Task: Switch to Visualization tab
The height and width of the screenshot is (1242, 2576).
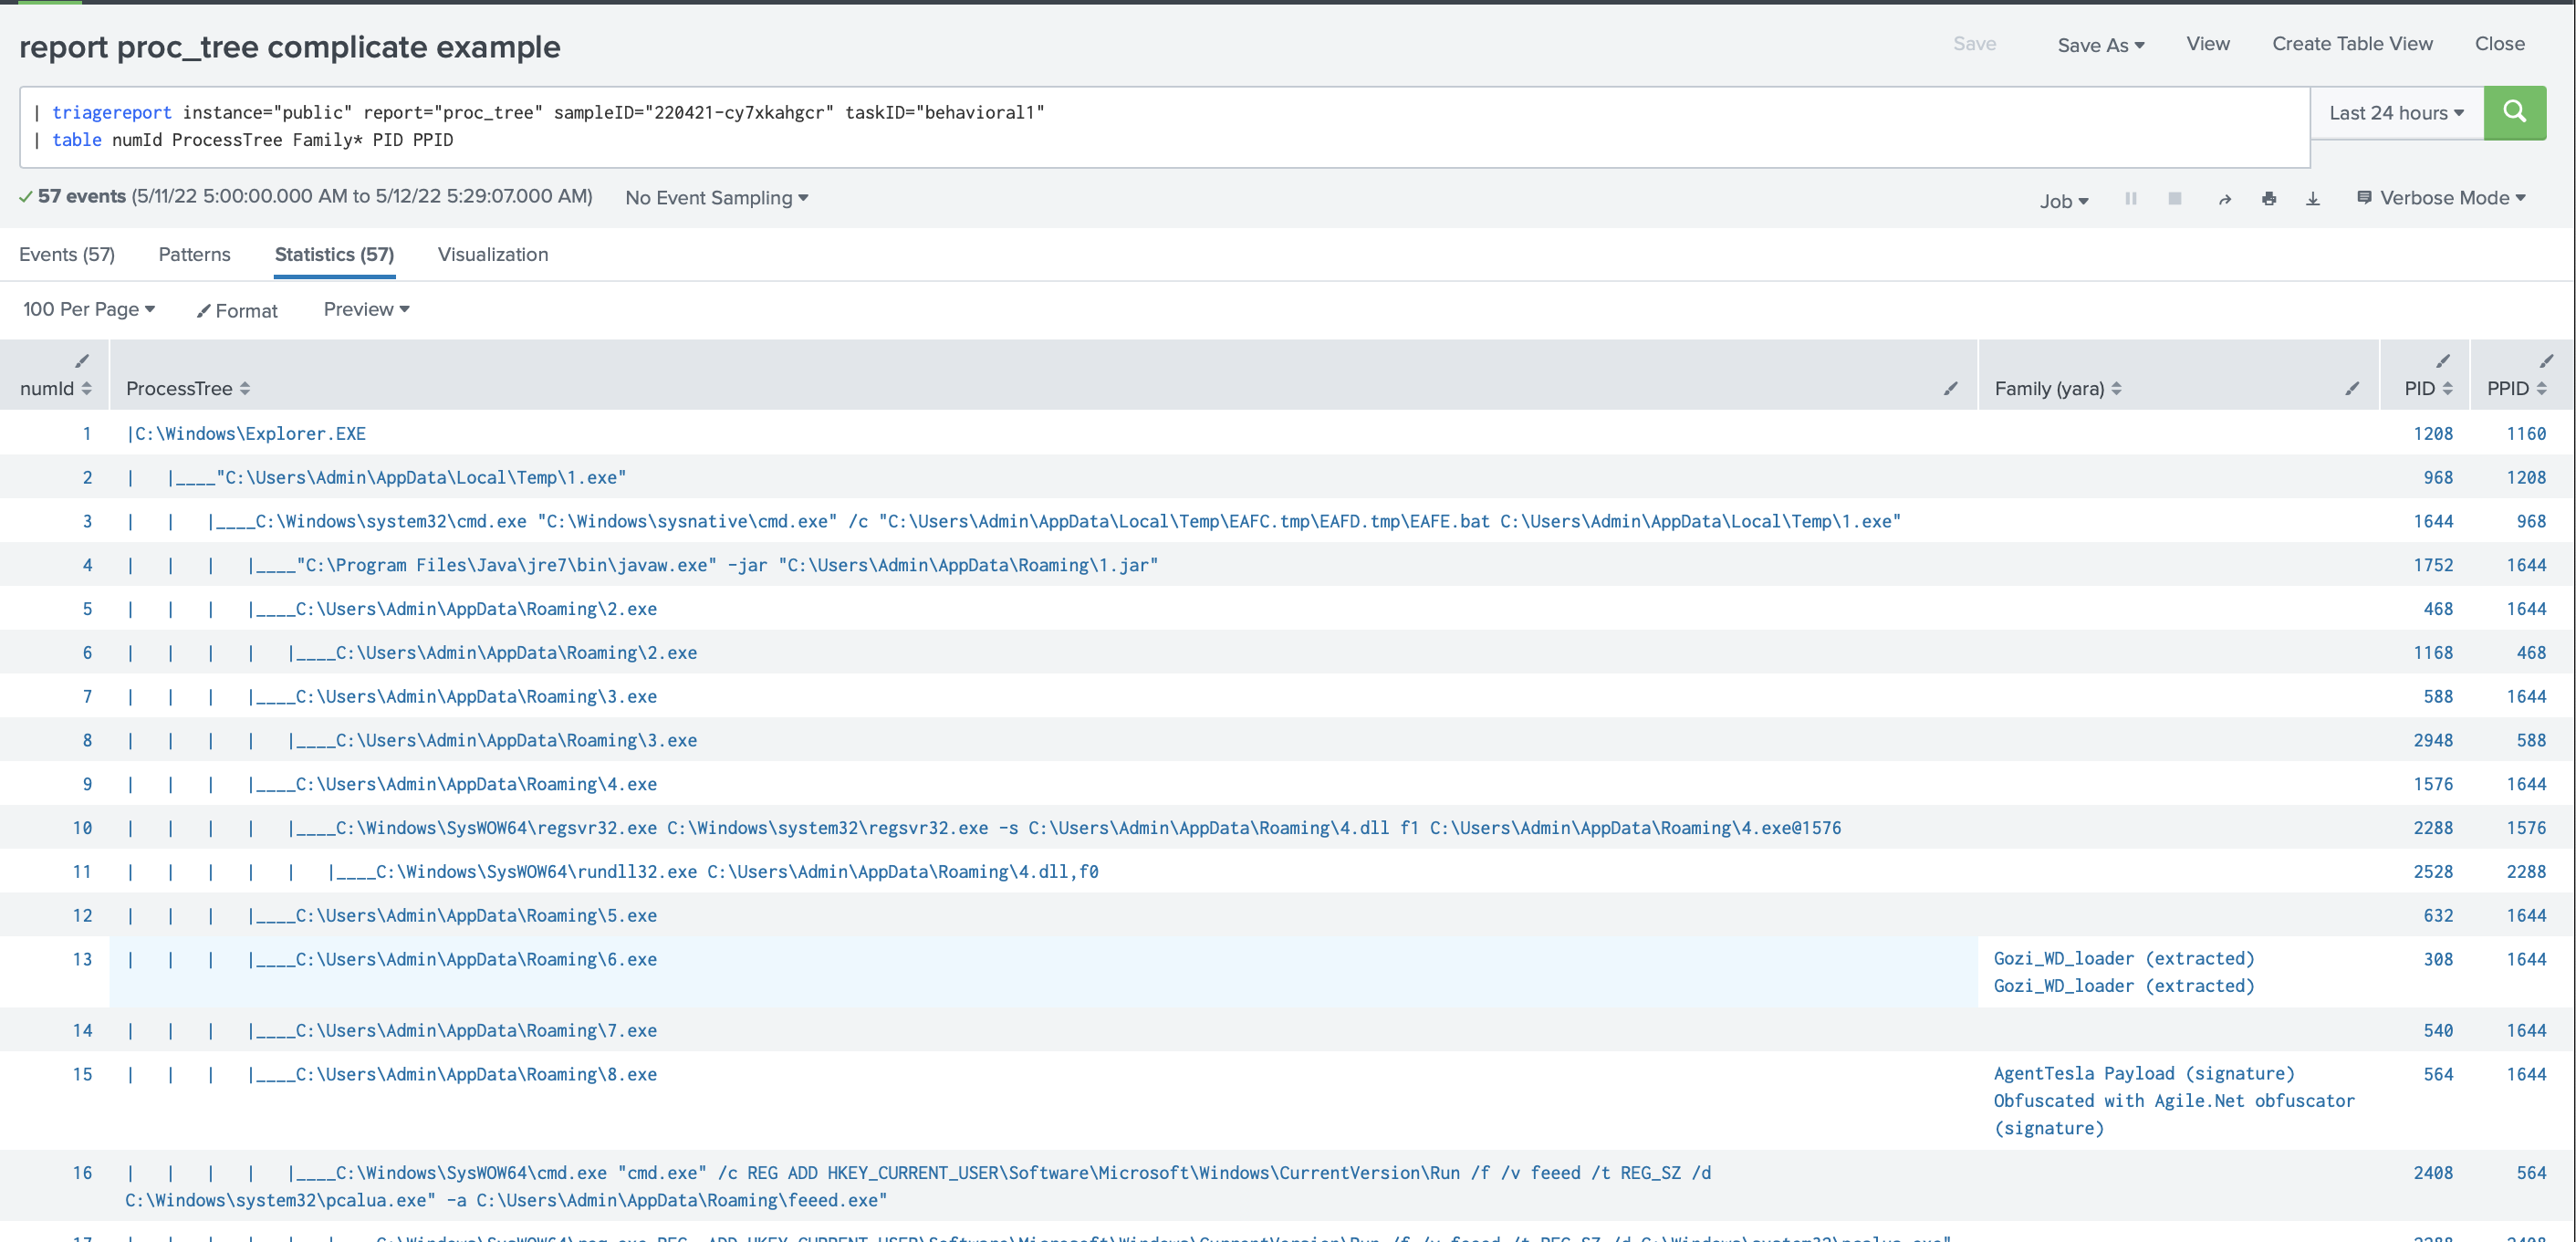Action: coord(493,254)
